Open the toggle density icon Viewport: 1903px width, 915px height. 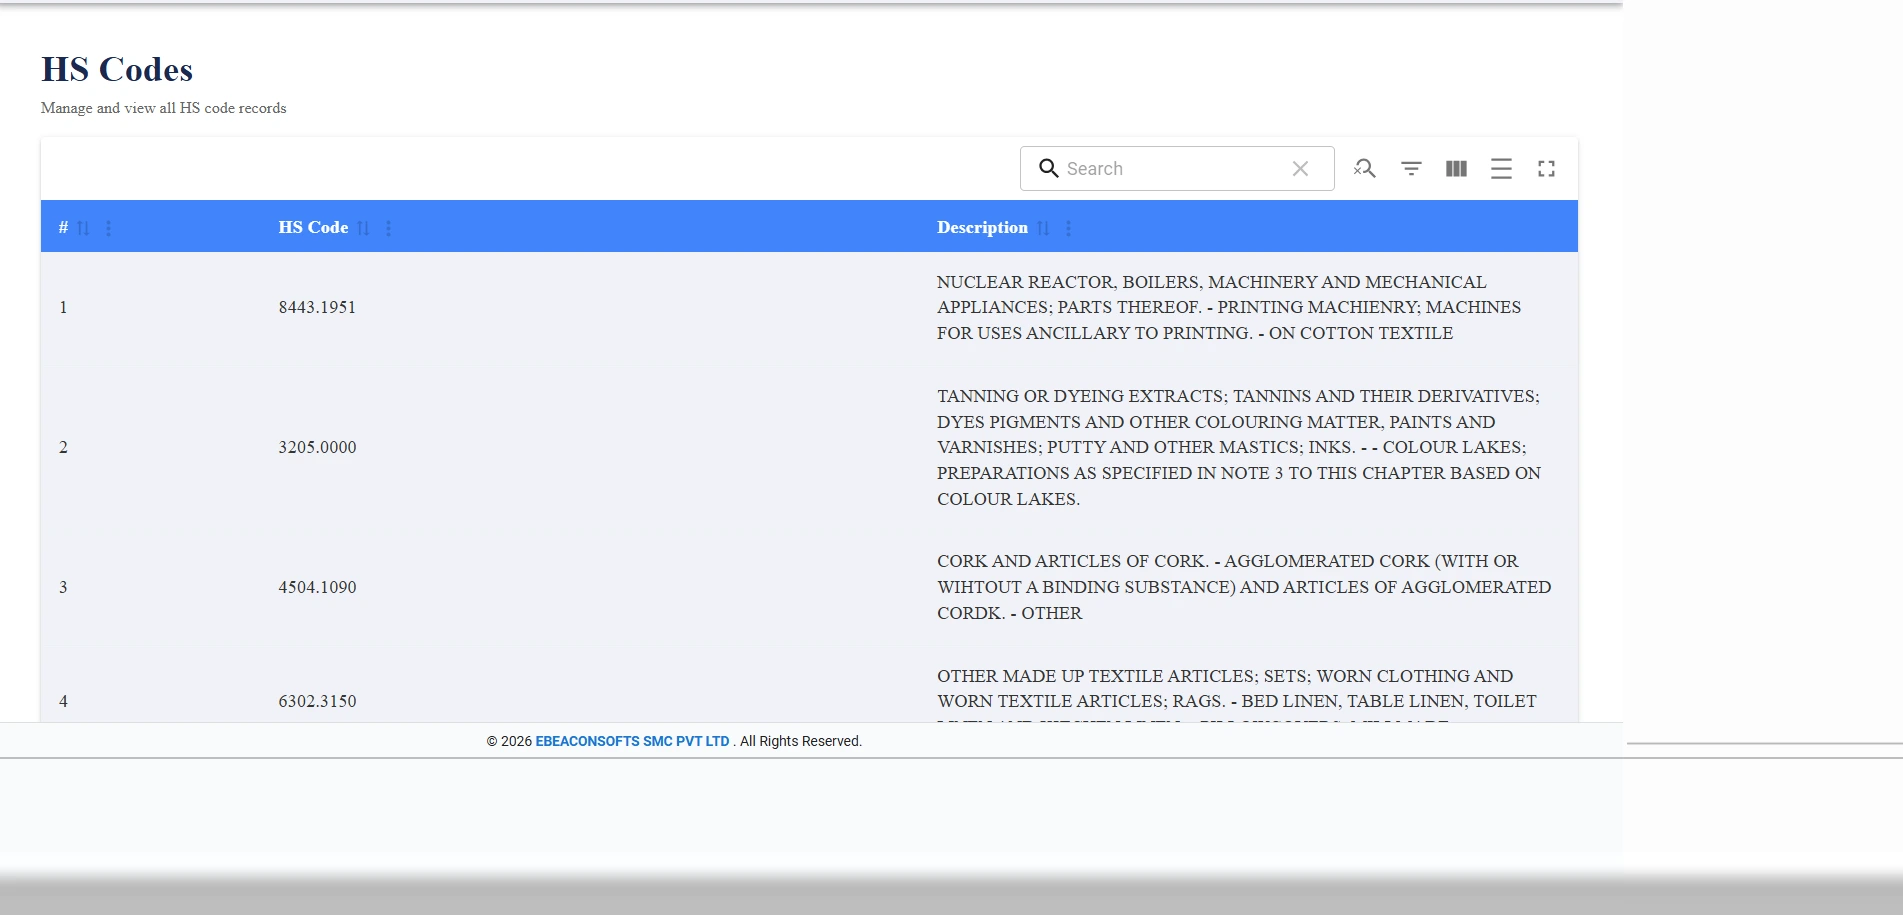coord(1501,169)
